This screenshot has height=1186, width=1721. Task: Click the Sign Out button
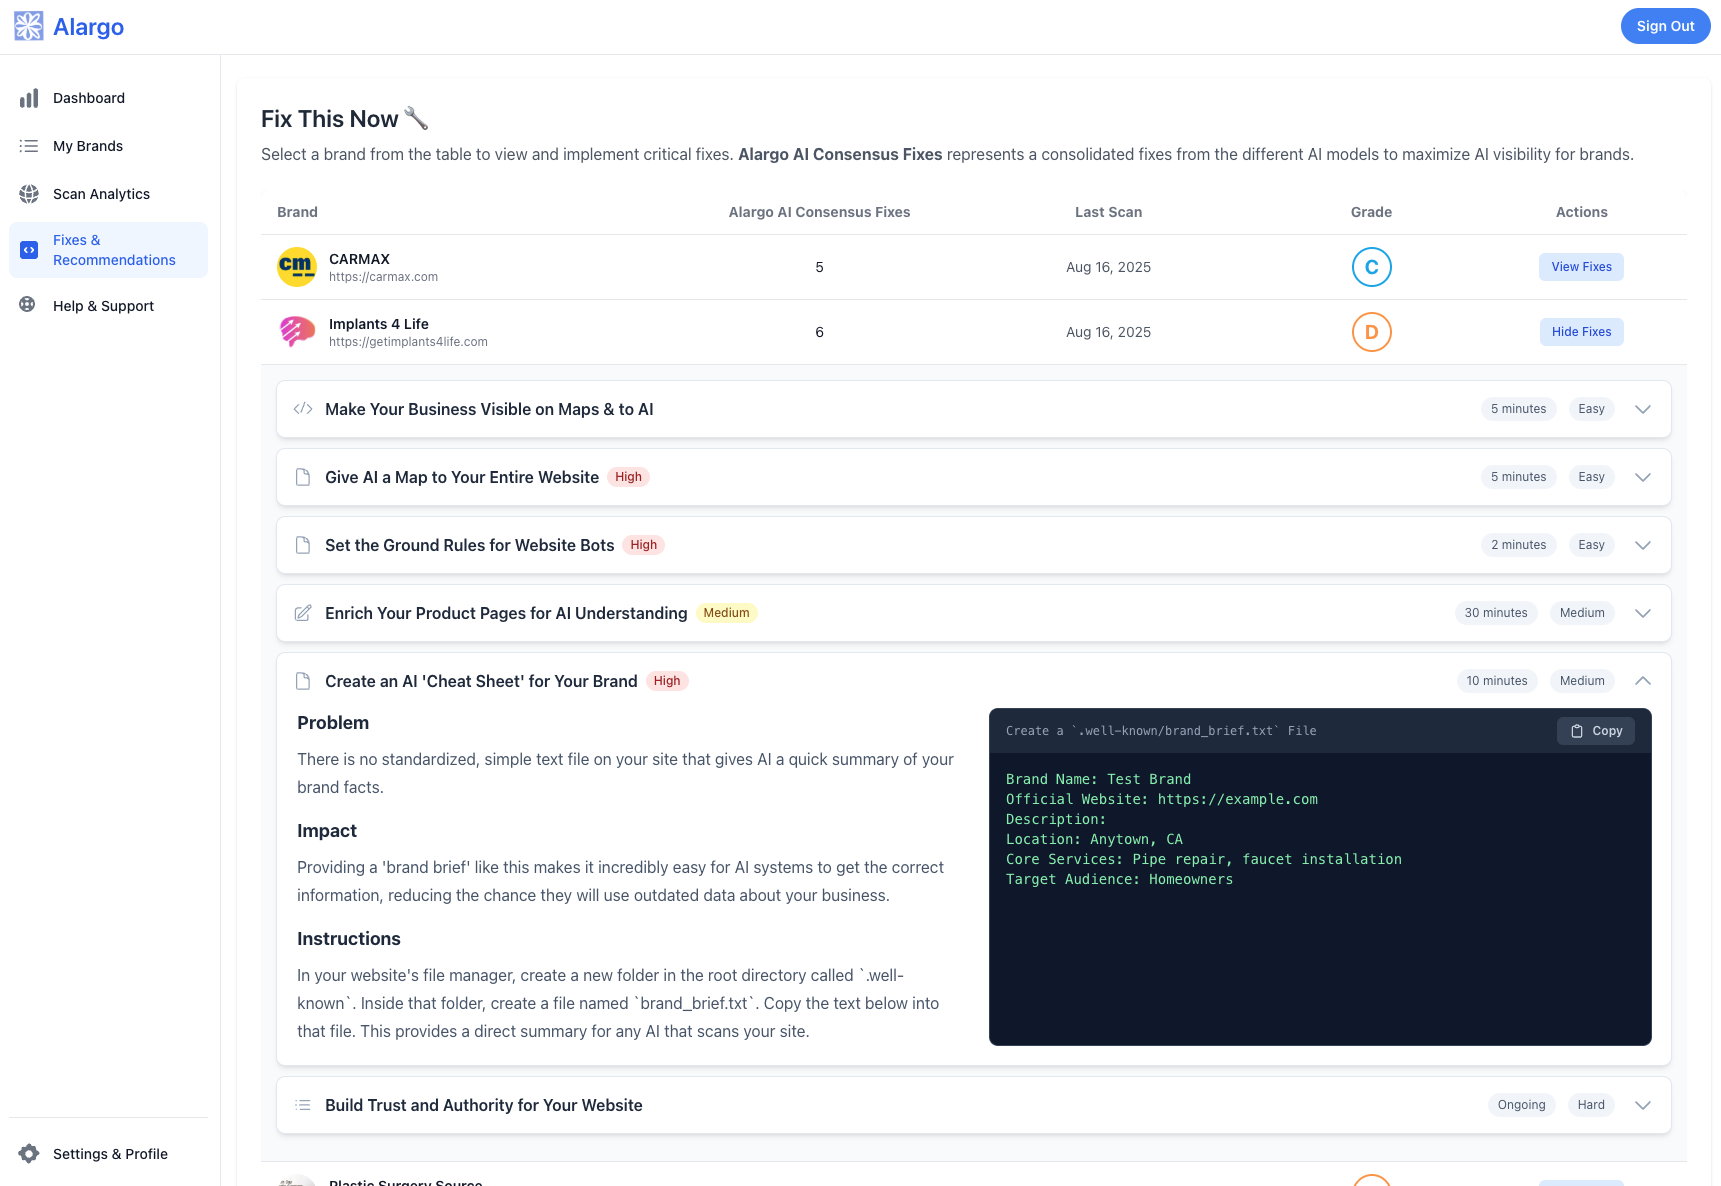[1664, 26]
